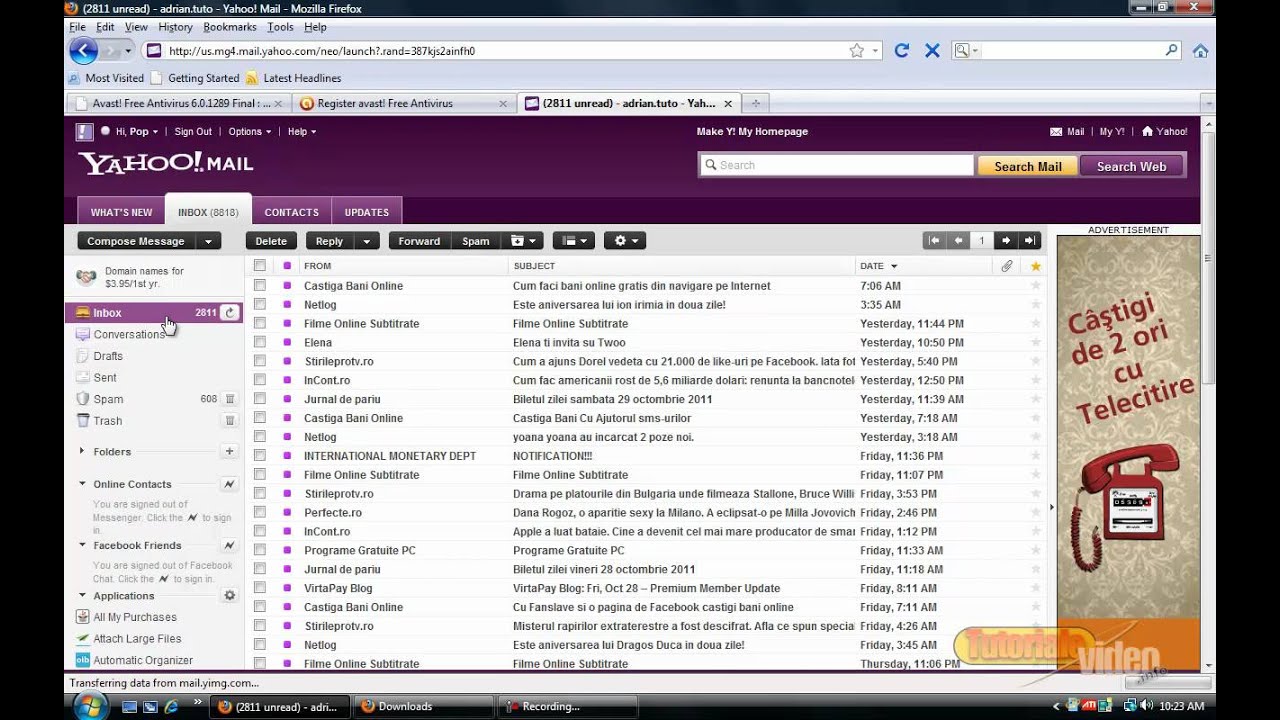Screen dimensions: 1280x720
Task: Click the add folder plus icon
Action: click(229, 452)
